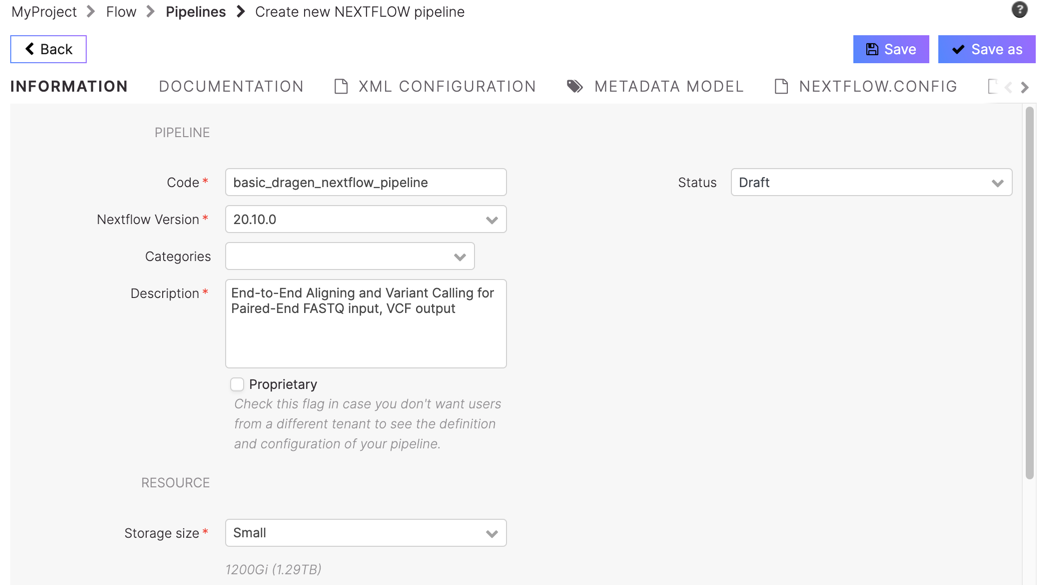Open the Status dropdown showing Draft

coord(872,182)
